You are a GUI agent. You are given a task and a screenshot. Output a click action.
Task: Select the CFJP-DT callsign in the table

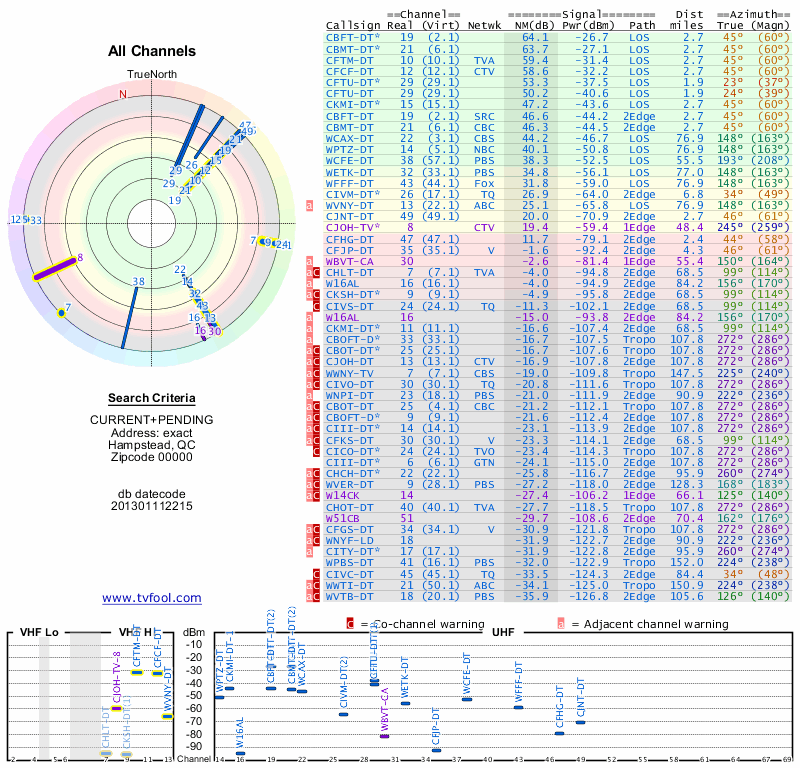[x=350, y=250]
